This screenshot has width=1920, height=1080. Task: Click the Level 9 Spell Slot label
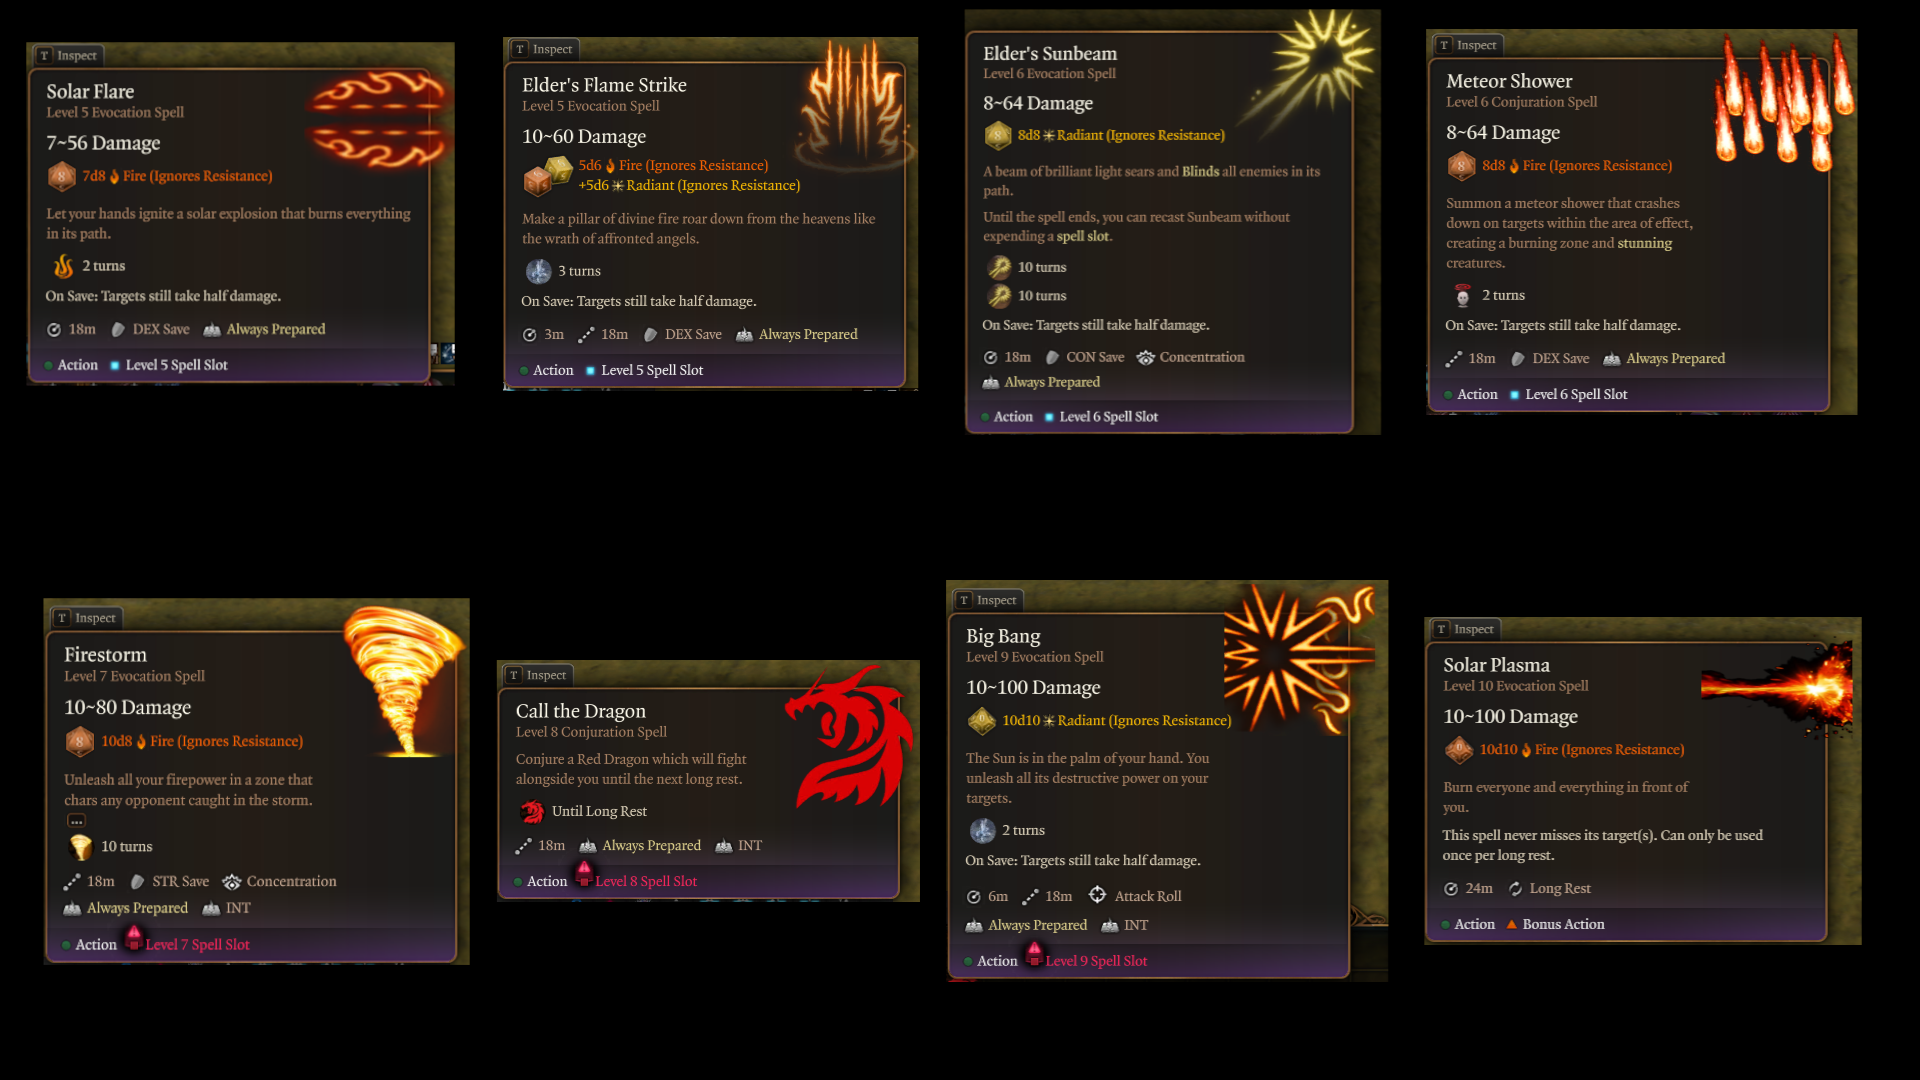pos(1096,961)
